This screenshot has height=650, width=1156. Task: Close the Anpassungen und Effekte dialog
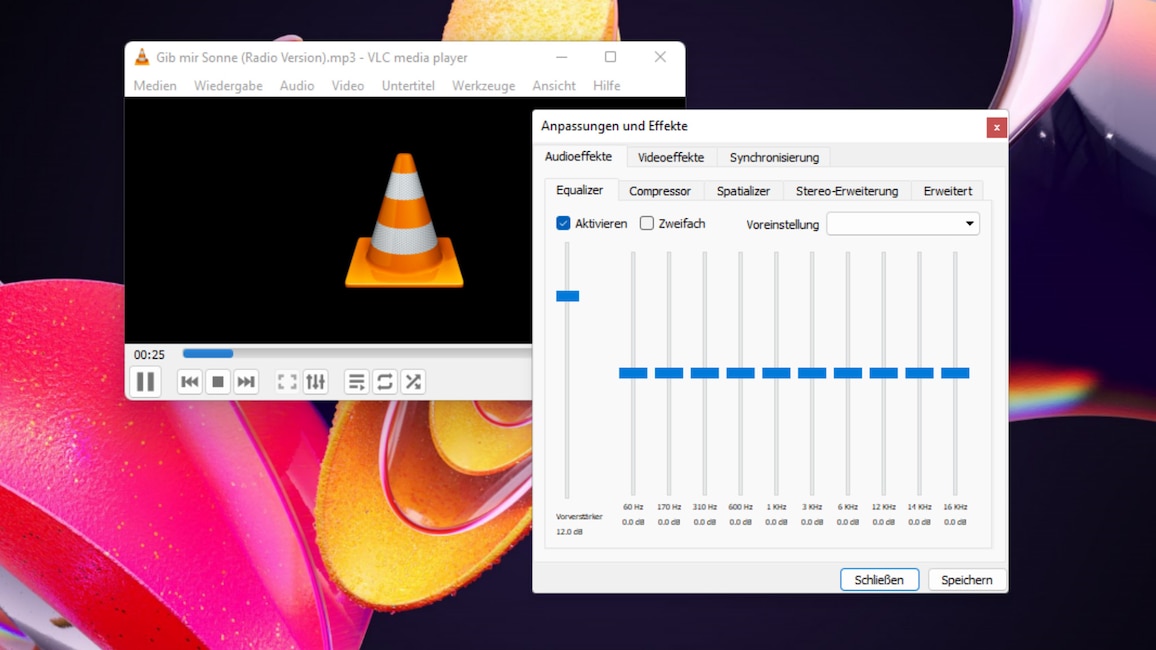click(x=996, y=127)
